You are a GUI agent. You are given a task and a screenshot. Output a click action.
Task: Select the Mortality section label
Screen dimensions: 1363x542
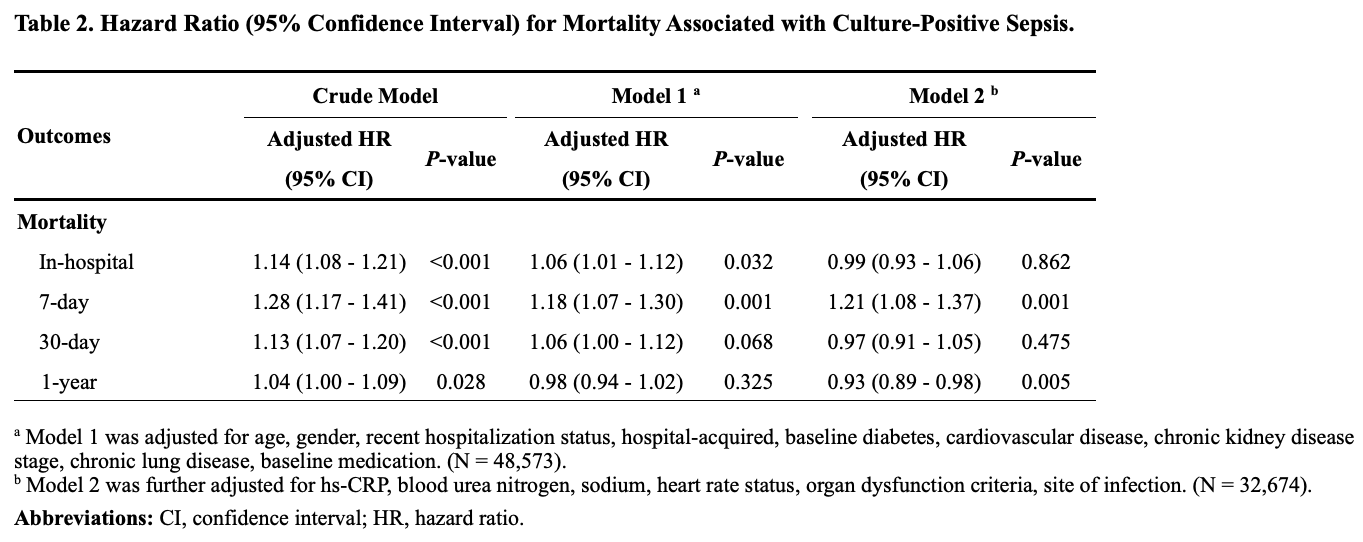point(62,222)
